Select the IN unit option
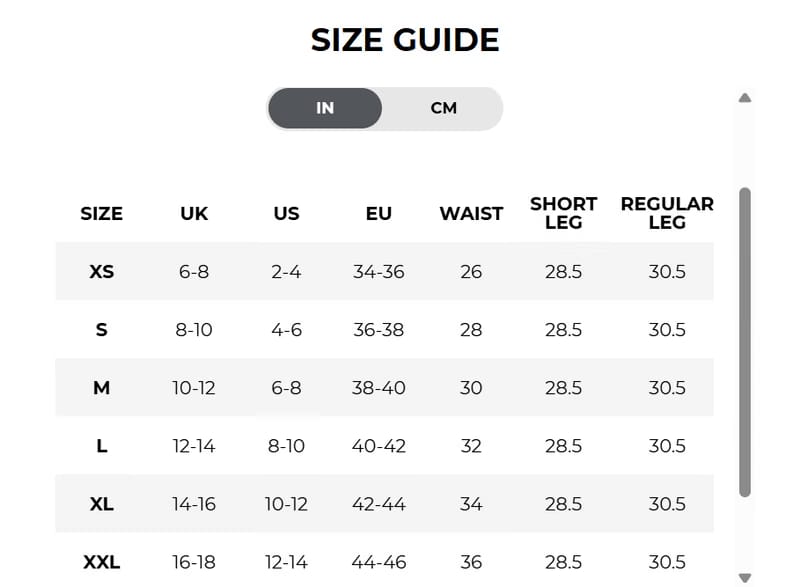This screenshot has height=587, width=800. pyautogui.click(x=325, y=108)
